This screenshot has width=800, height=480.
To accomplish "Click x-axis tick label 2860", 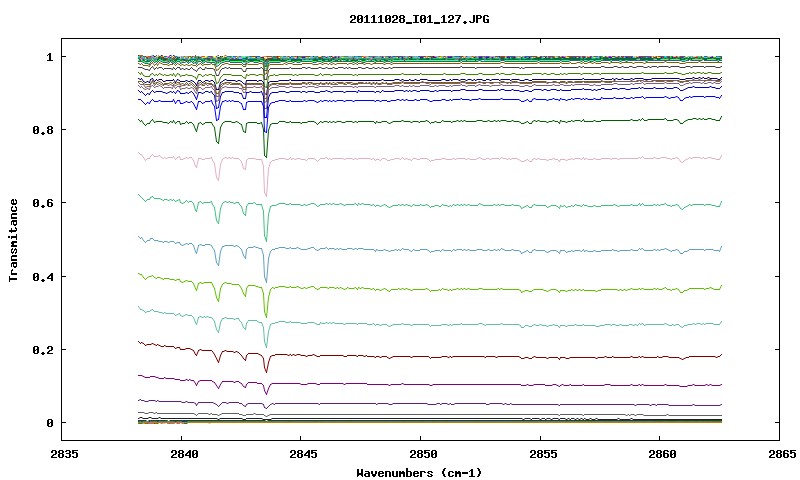I will point(662,454).
